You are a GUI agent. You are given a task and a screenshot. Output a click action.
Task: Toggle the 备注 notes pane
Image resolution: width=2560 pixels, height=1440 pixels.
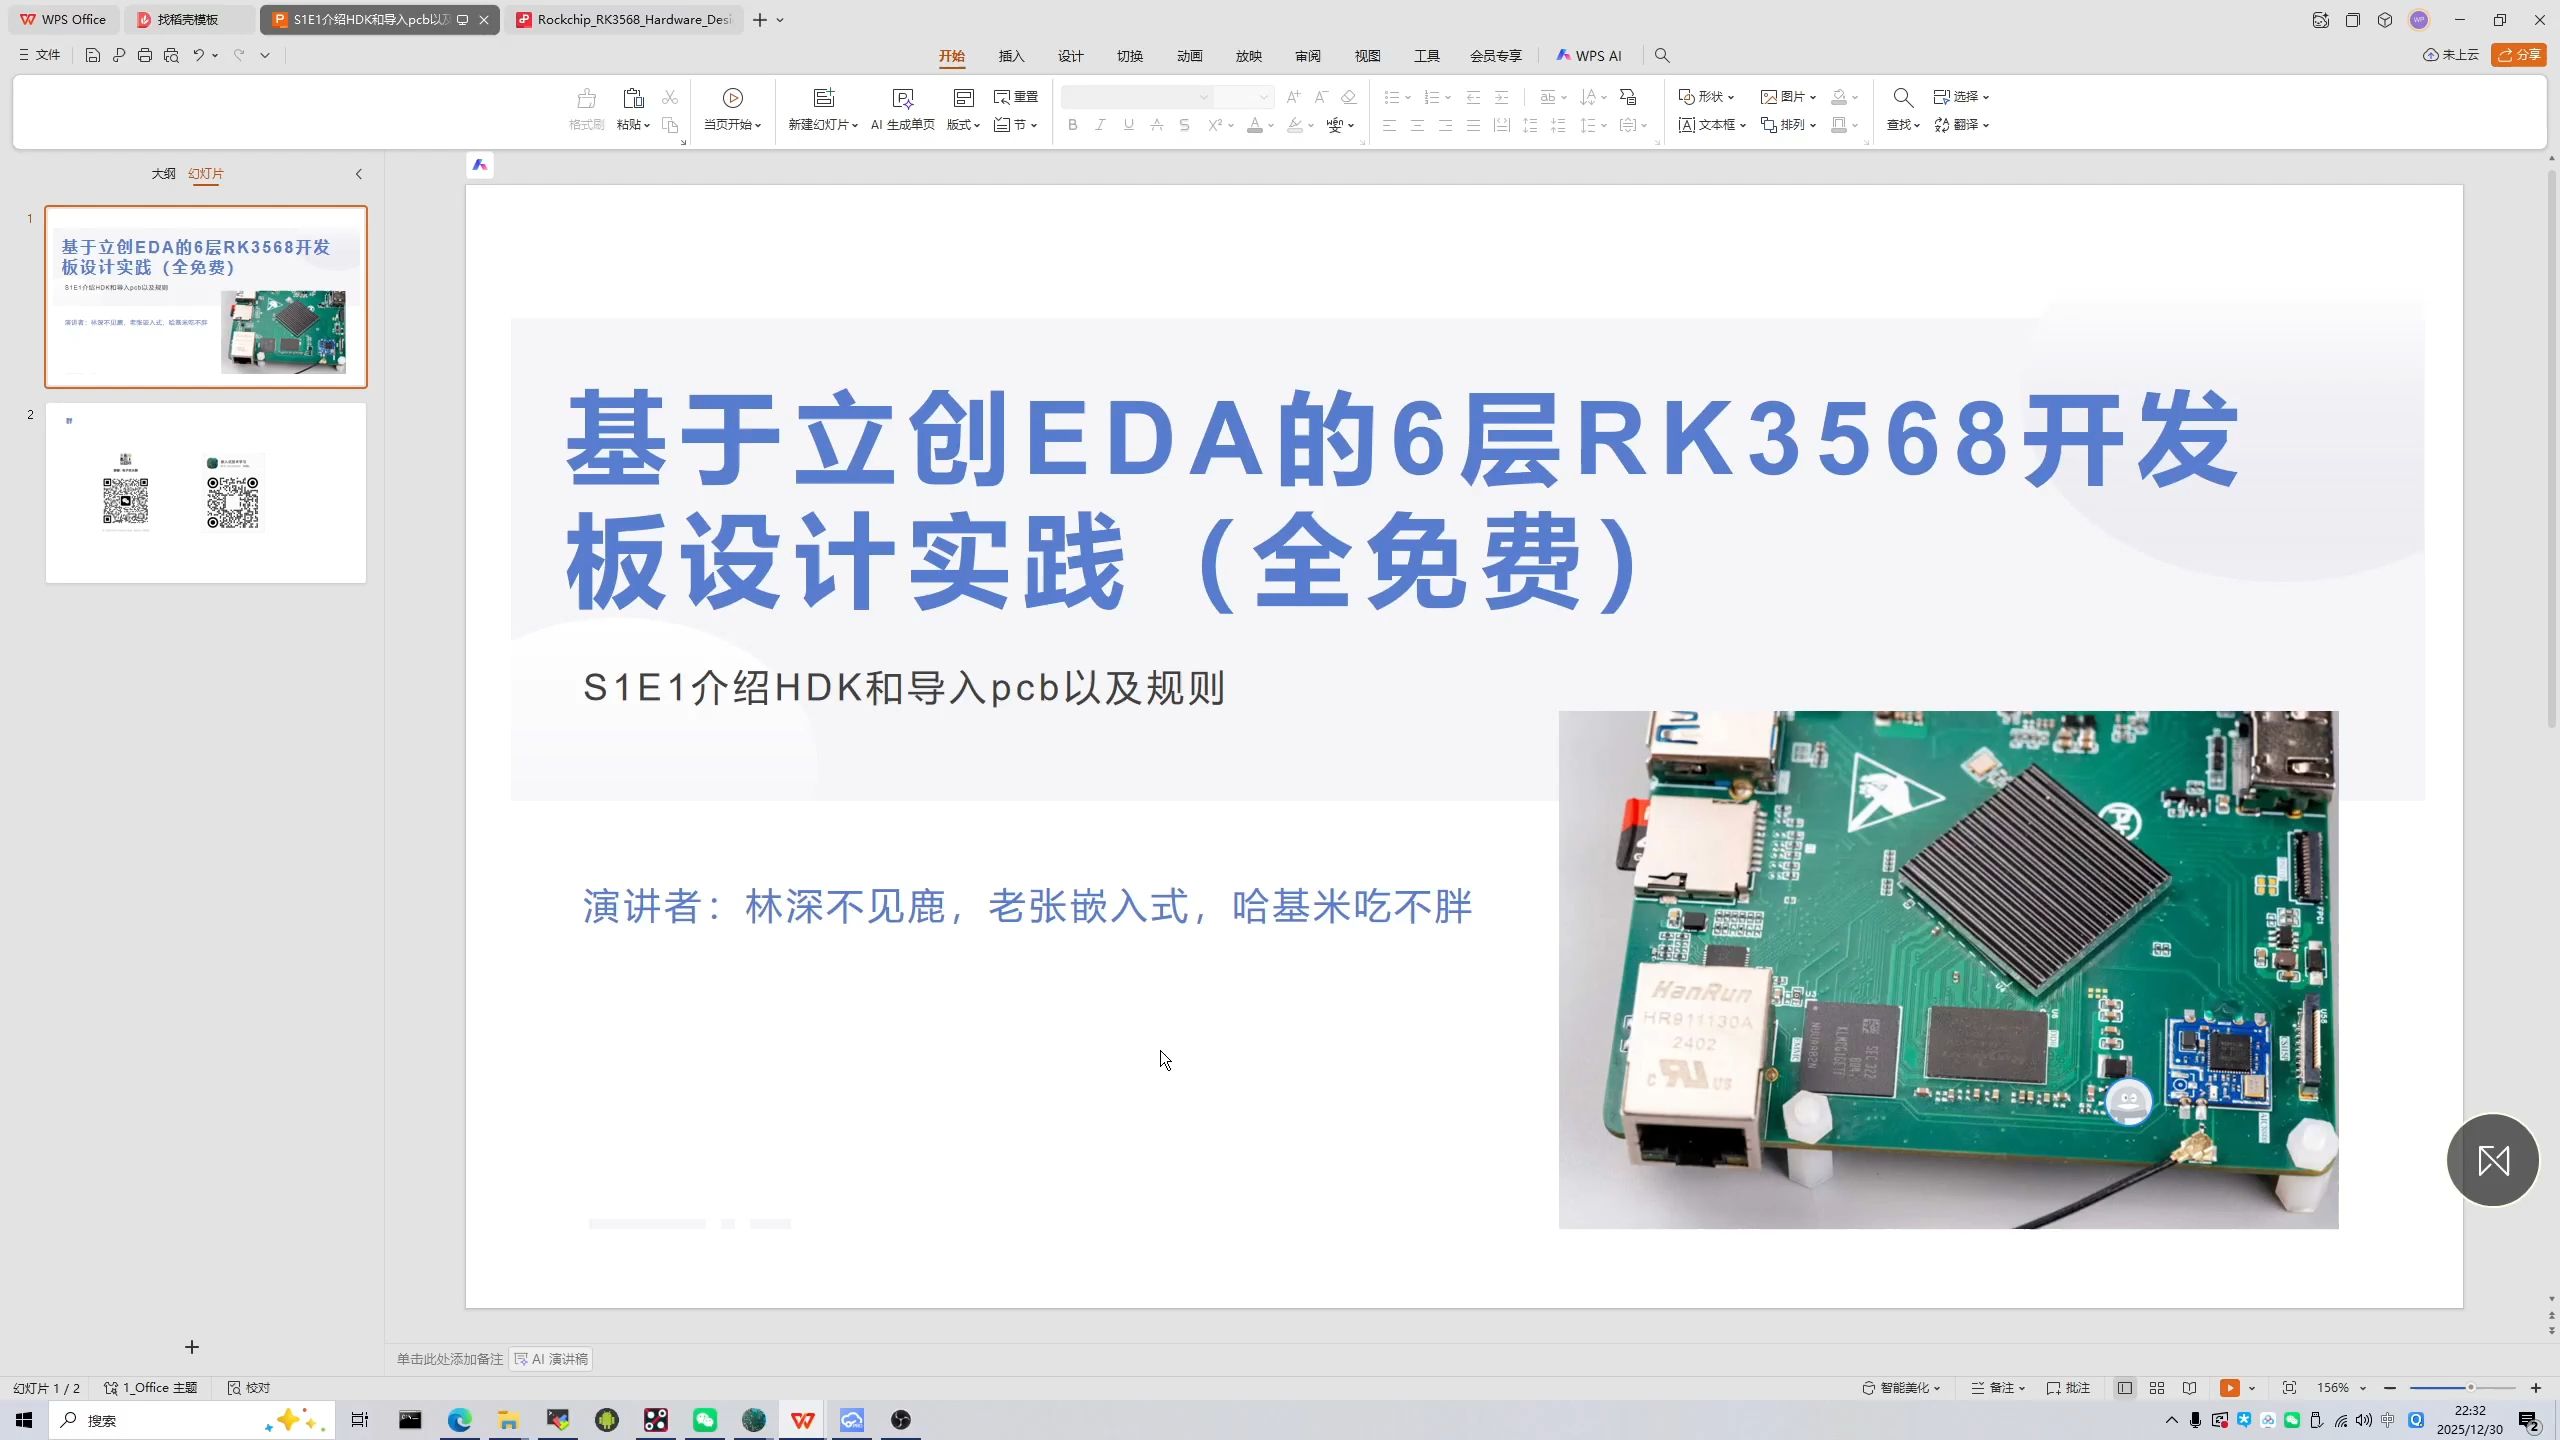tap(1997, 1388)
